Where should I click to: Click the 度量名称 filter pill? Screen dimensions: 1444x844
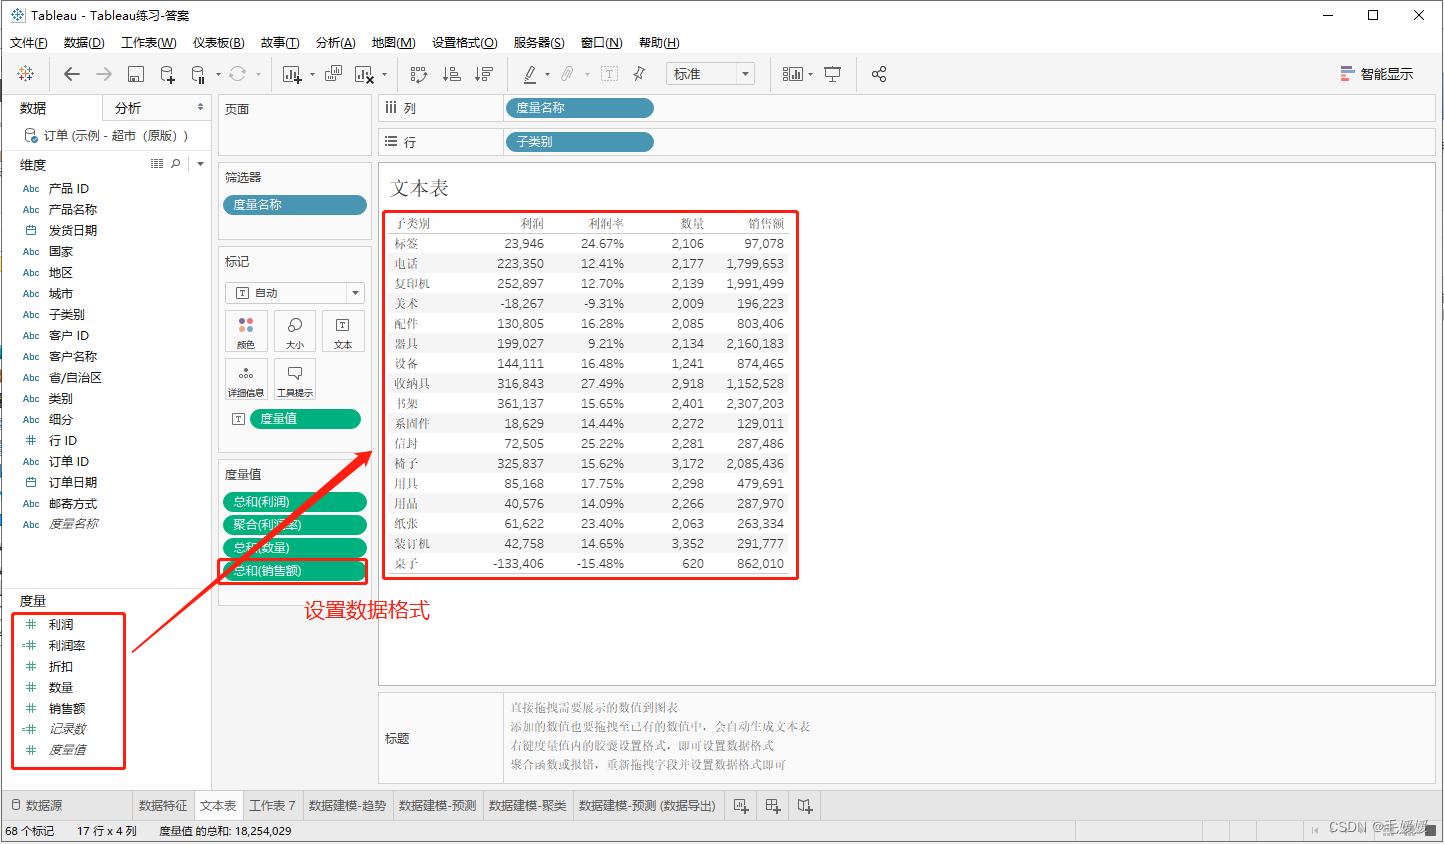[294, 205]
